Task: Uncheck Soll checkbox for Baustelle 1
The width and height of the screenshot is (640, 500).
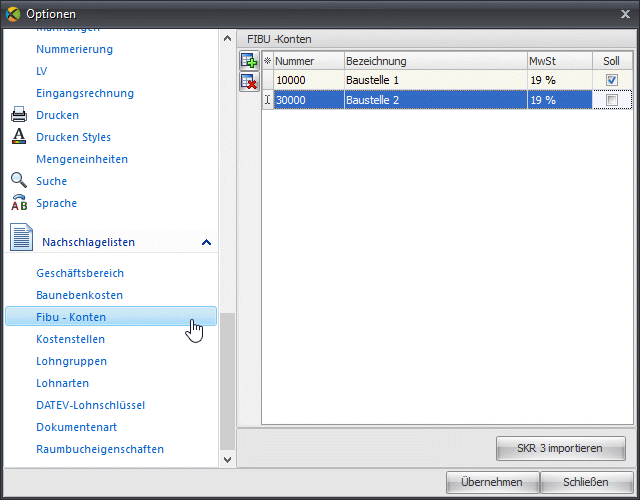Action: (611, 80)
